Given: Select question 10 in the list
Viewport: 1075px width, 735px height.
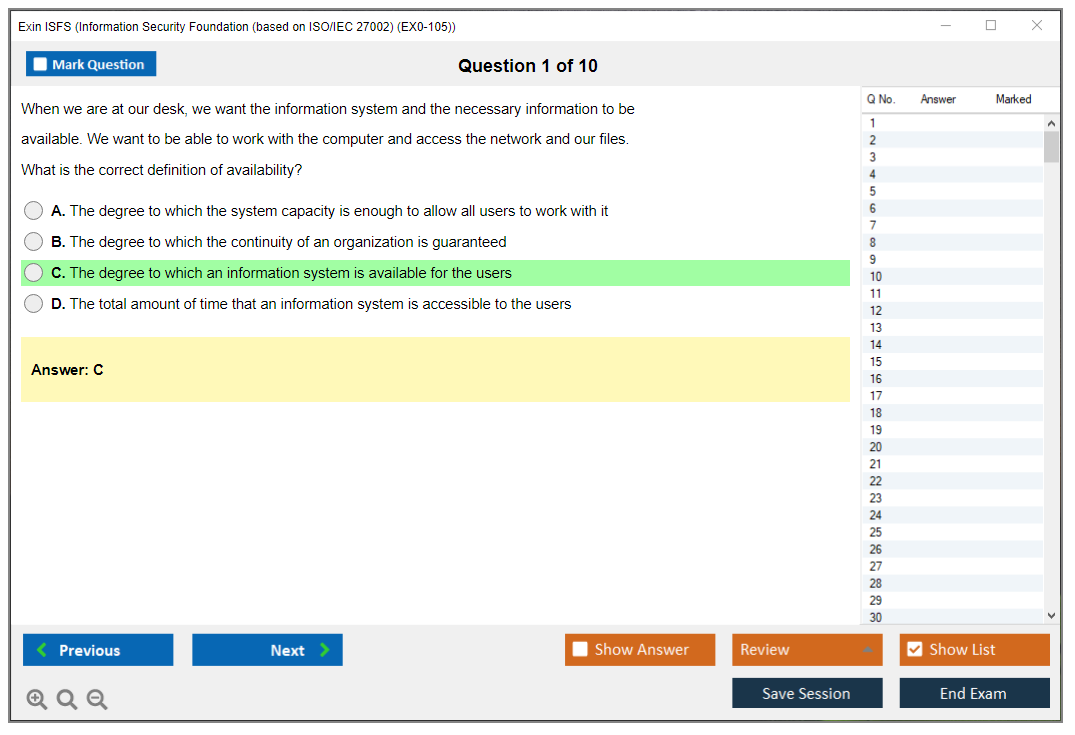Looking at the screenshot, I should point(876,277).
